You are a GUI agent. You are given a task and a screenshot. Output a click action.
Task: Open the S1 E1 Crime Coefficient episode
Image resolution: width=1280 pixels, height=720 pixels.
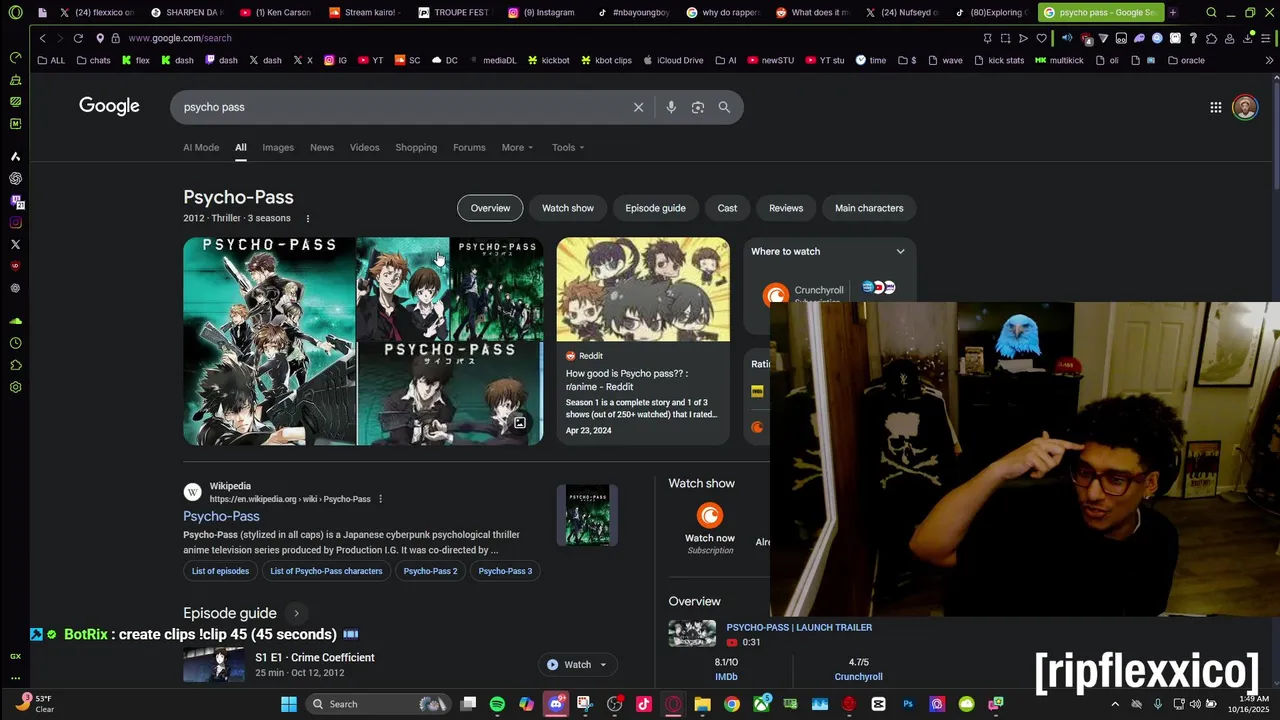pos(314,658)
